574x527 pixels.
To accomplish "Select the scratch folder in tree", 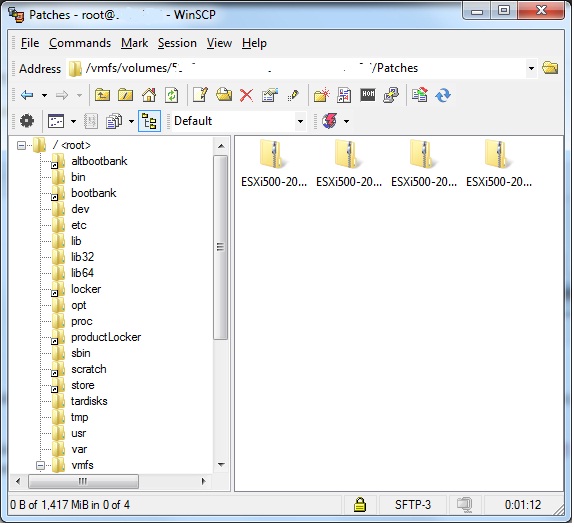I will point(89,369).
